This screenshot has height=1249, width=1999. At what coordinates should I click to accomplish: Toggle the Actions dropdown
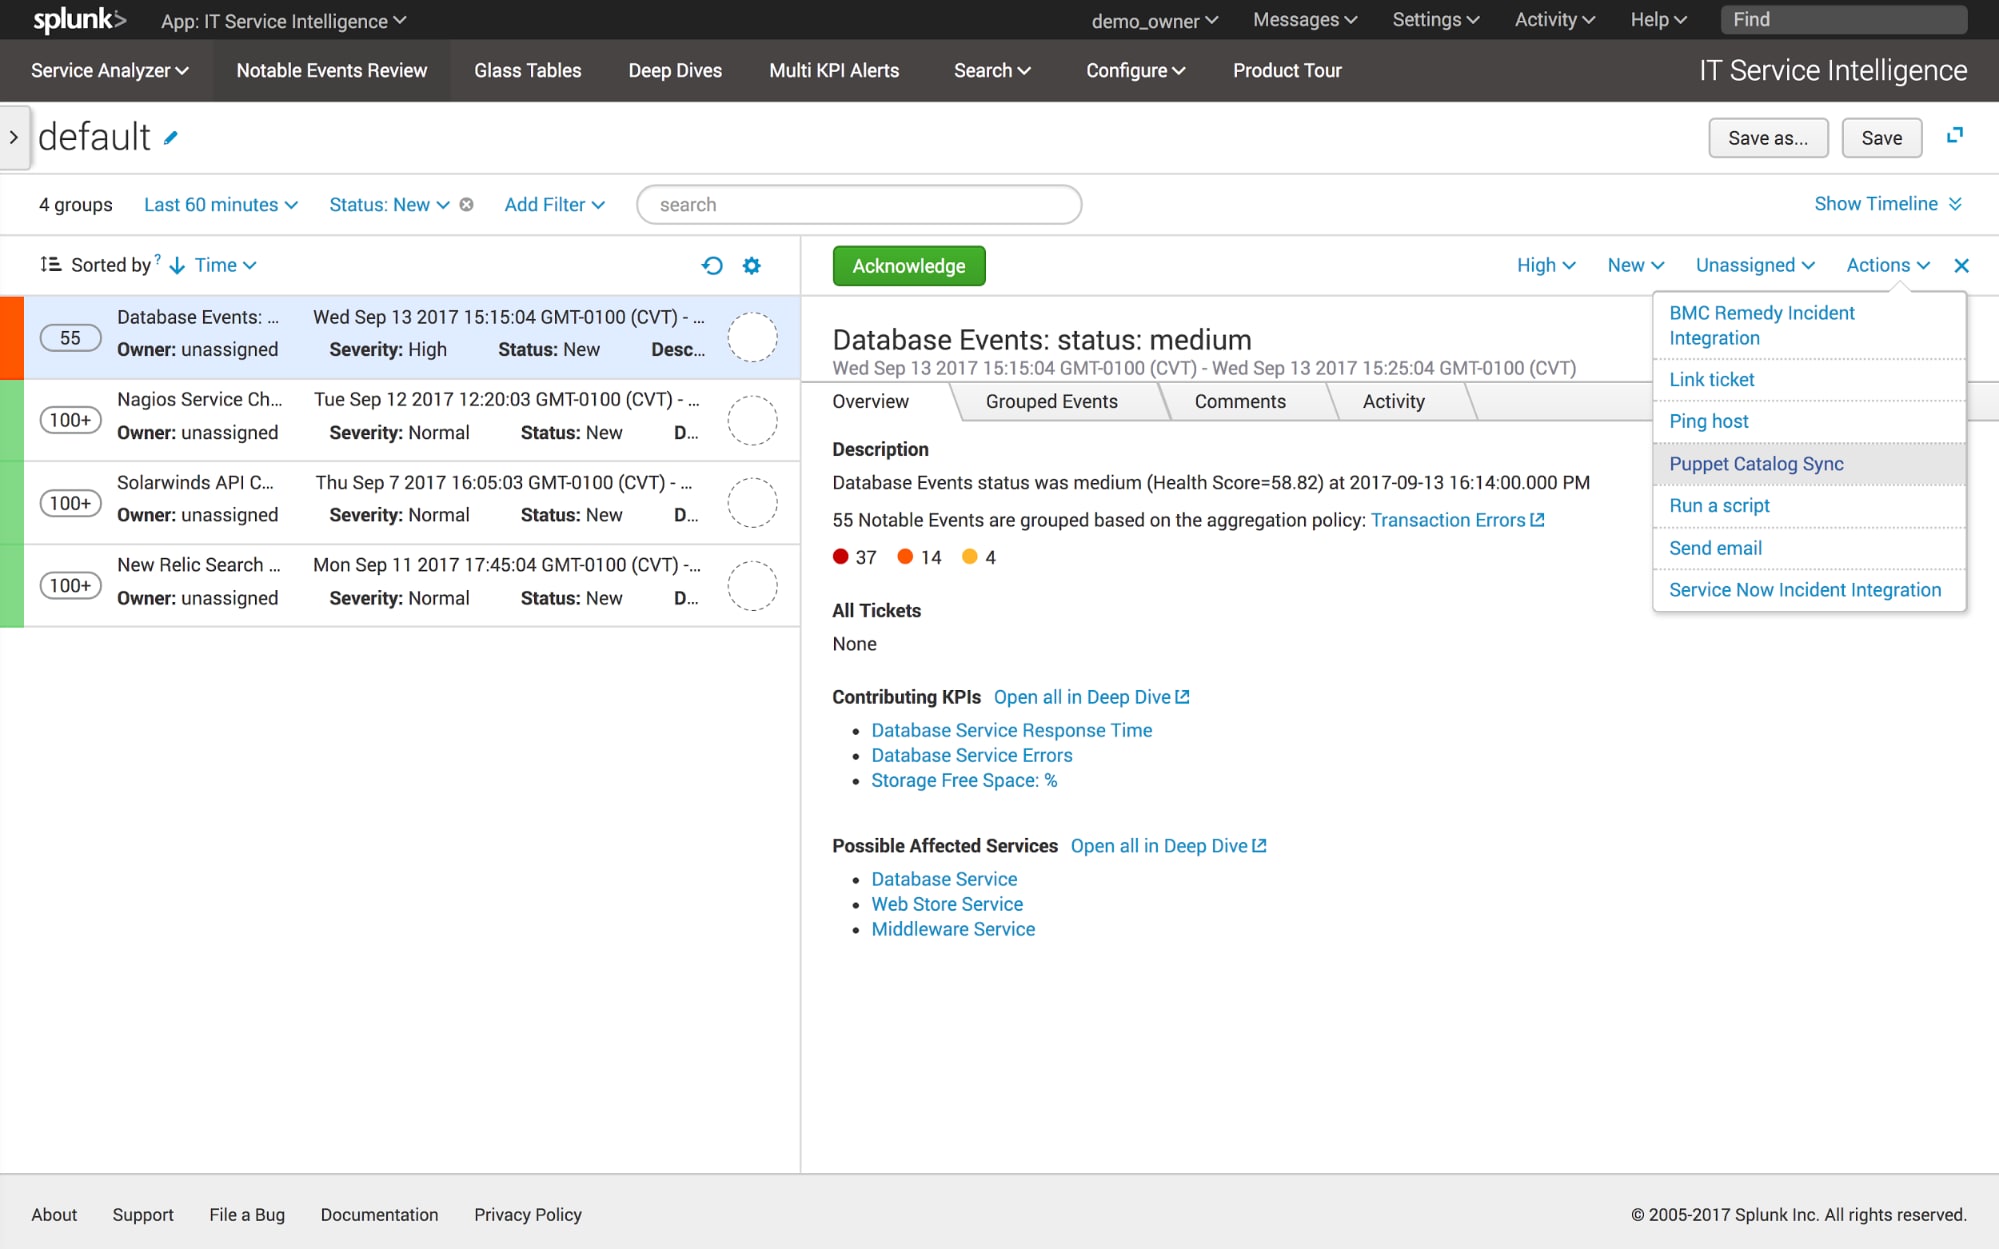(x=1888, y=265)
